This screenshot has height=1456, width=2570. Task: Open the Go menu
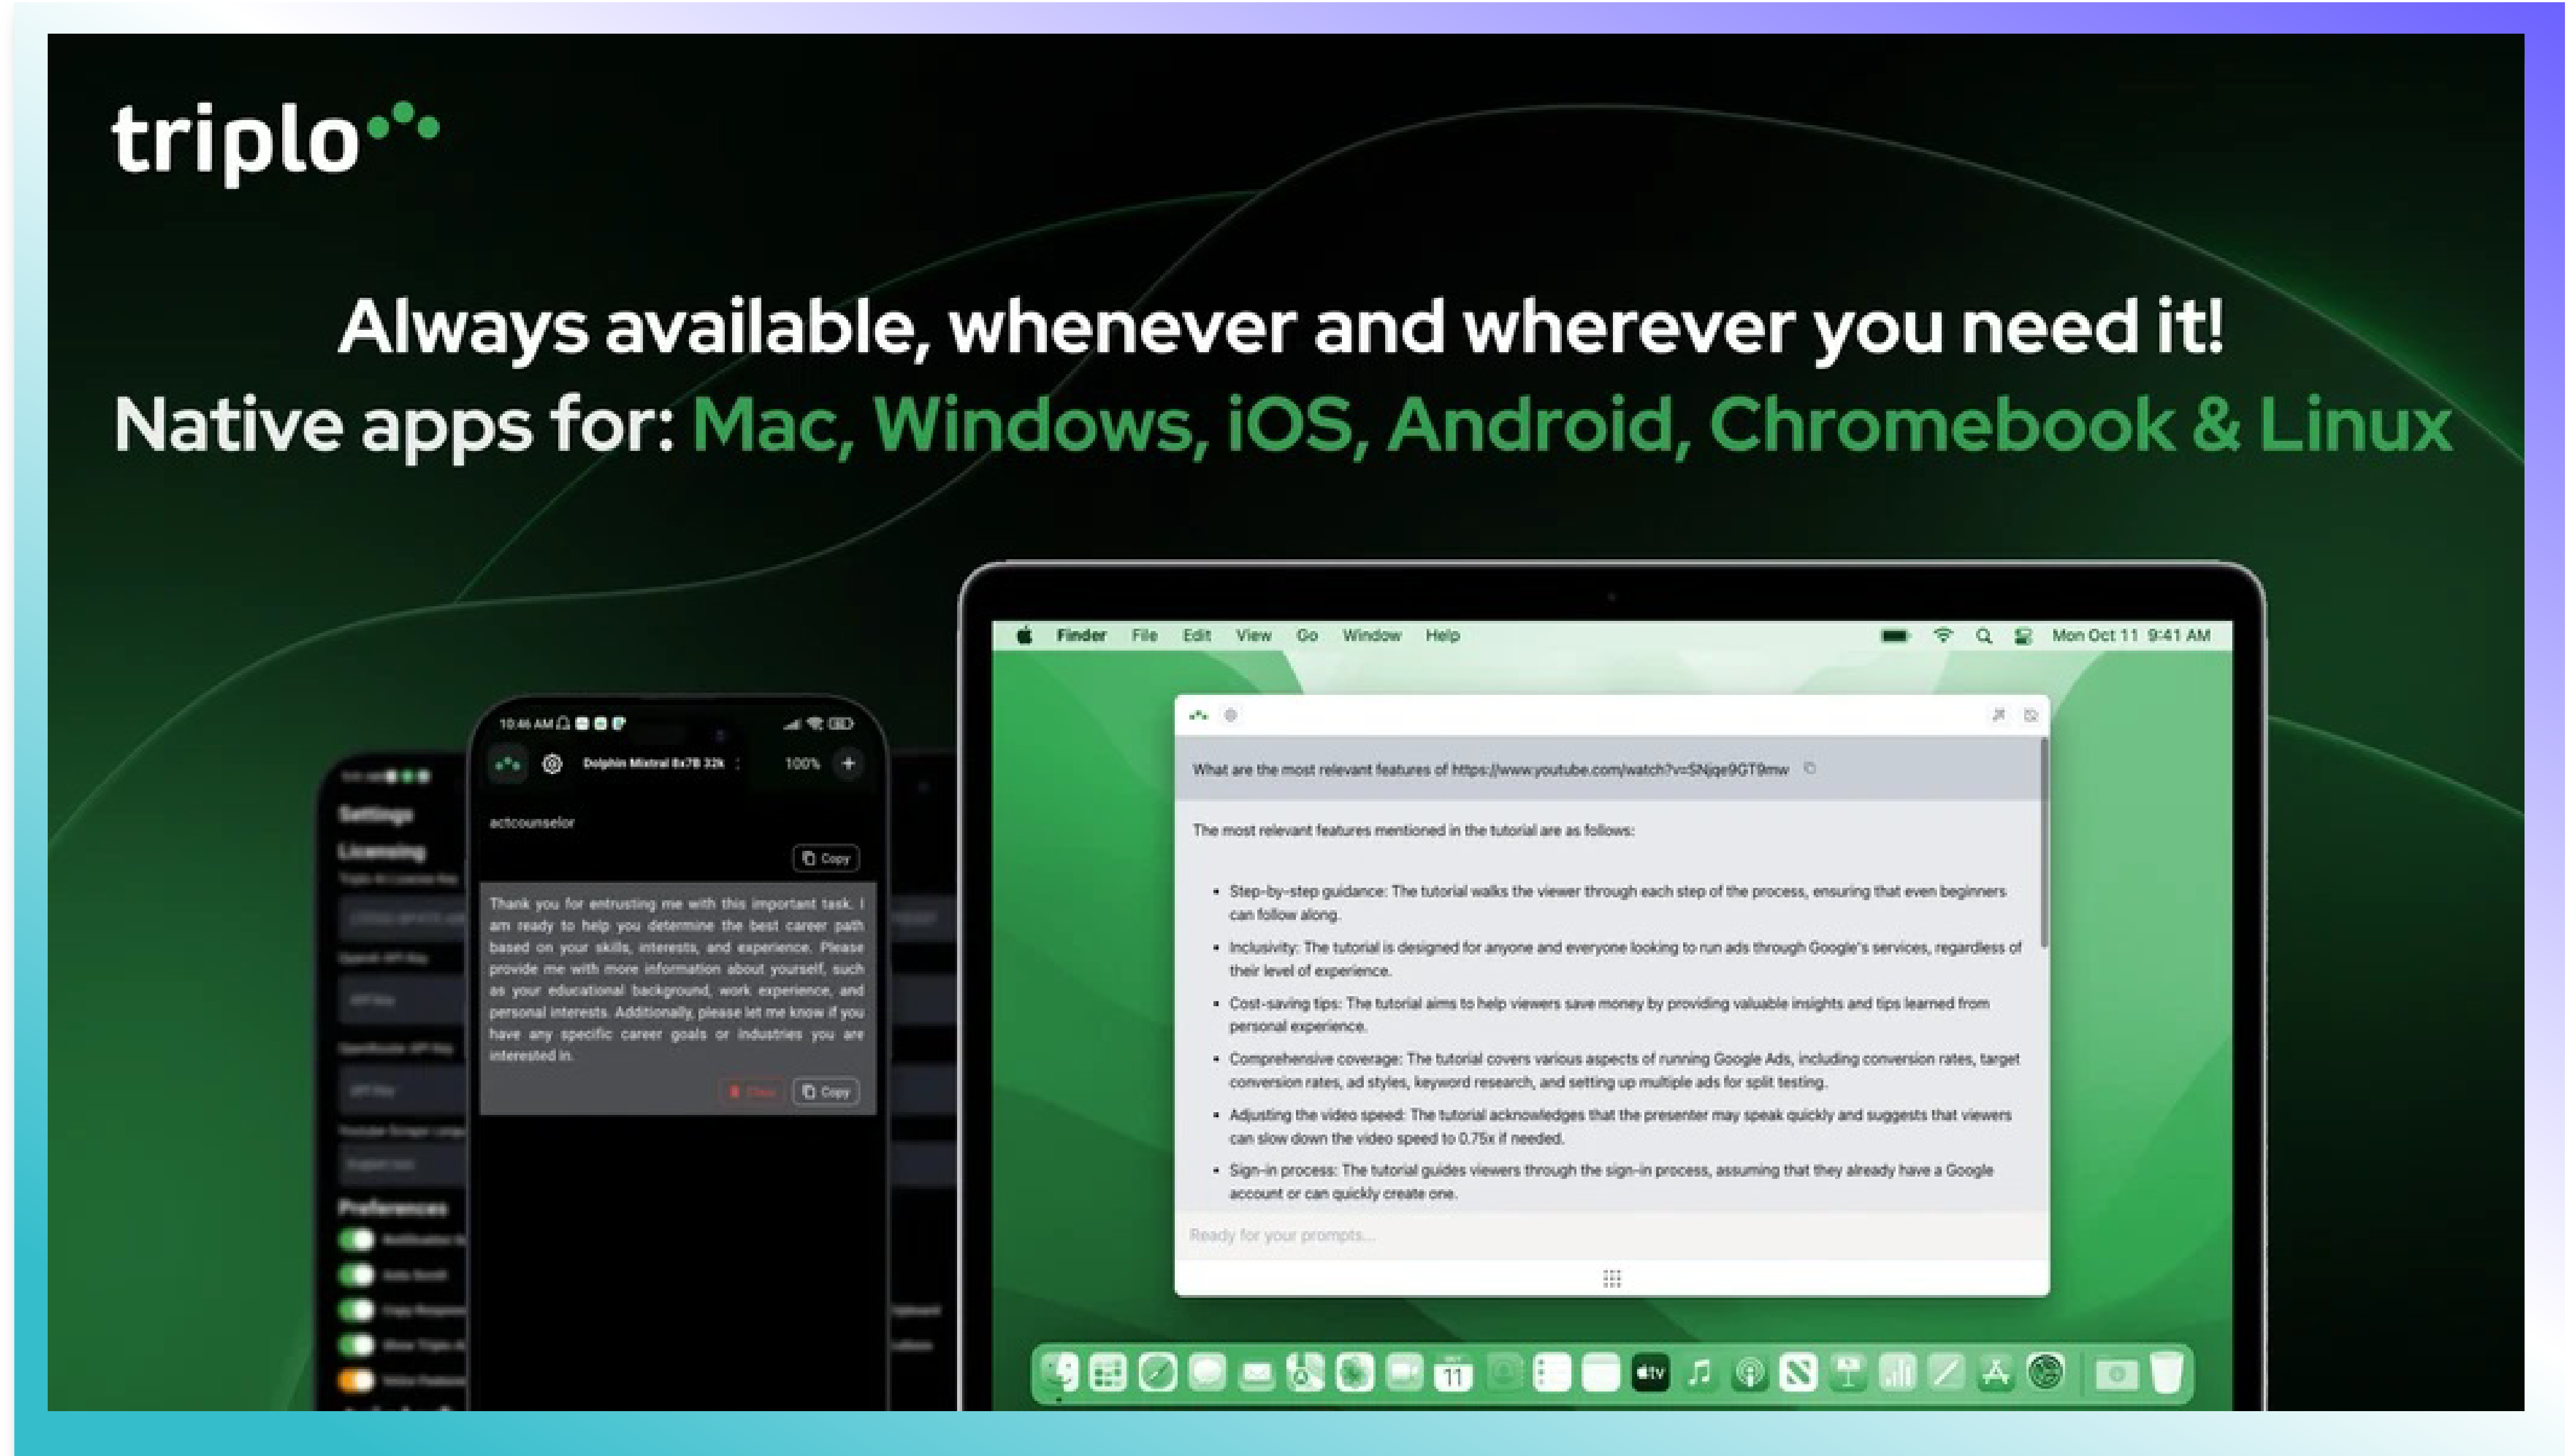tap(1307, 635)
